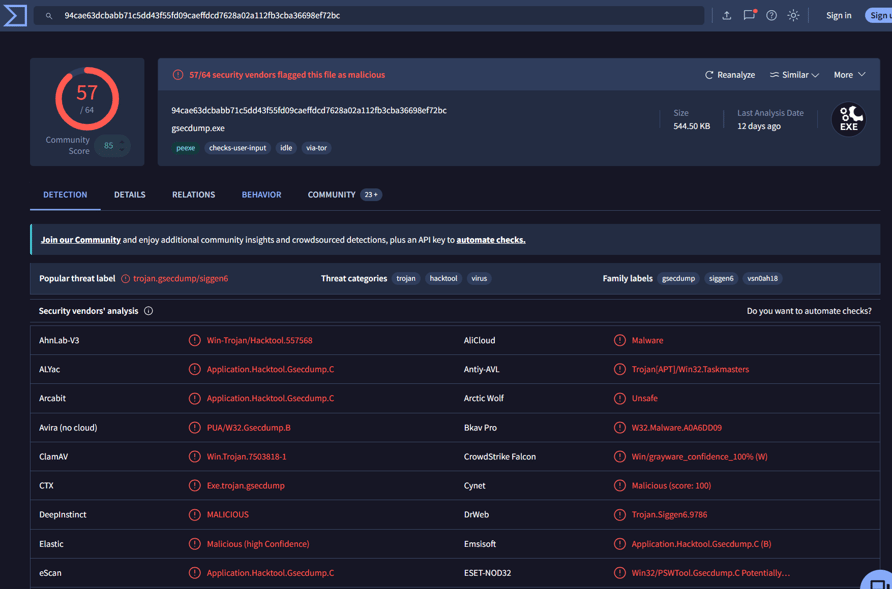The height and width of the screenshot is (589, 892).
Task: Click the hash search input field
Action: coord(369,15)
